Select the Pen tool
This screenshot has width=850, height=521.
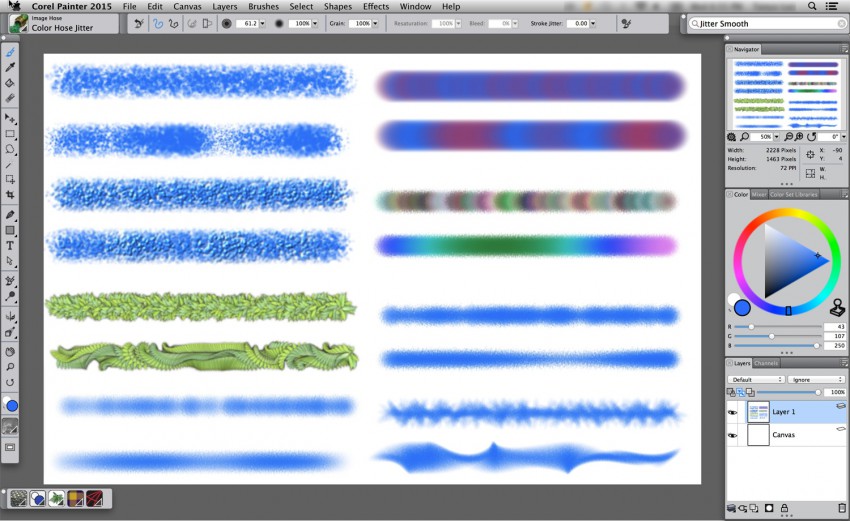(10, 215)
